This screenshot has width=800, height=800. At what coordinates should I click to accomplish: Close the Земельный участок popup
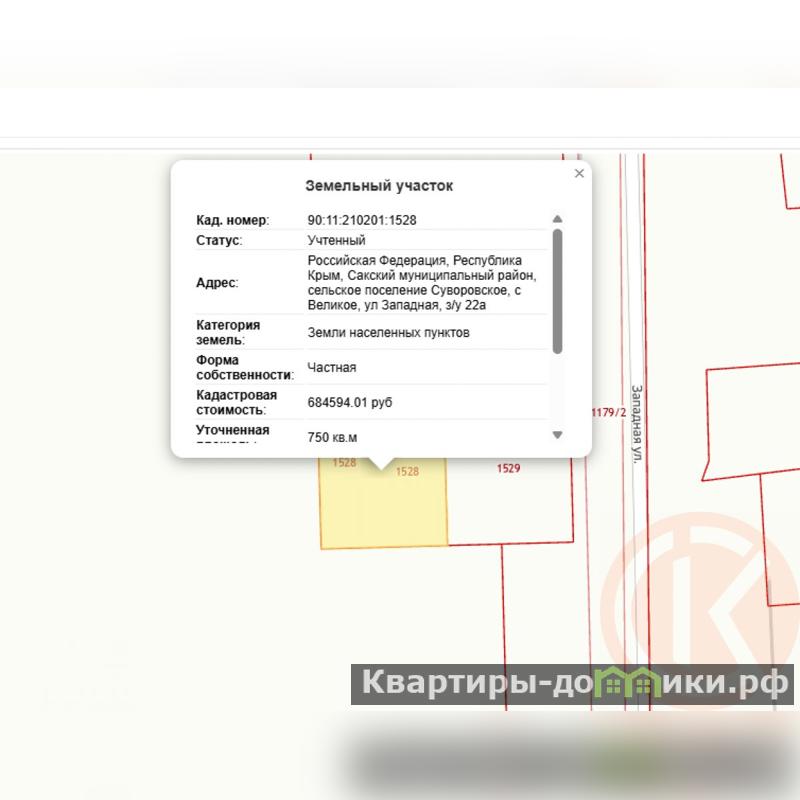579,174
